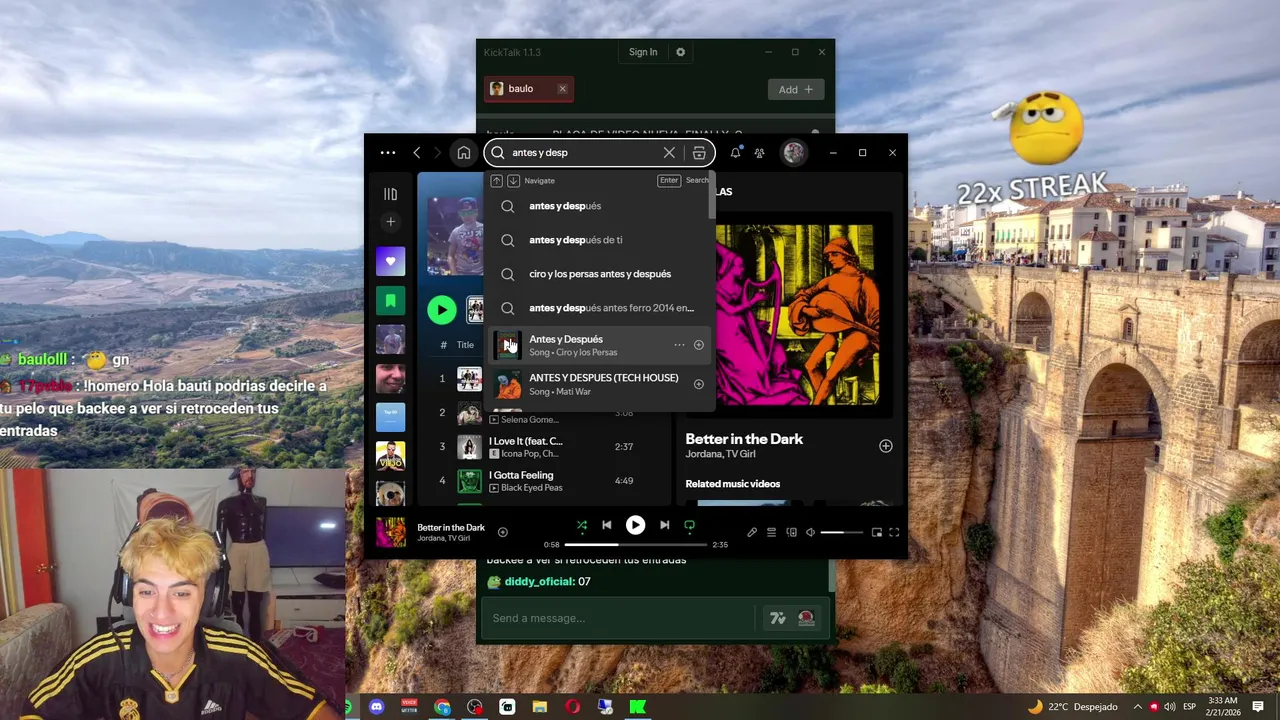Open Connect to a device
This screenshot has width=1280, height=720.
click(x=791, y=533)
